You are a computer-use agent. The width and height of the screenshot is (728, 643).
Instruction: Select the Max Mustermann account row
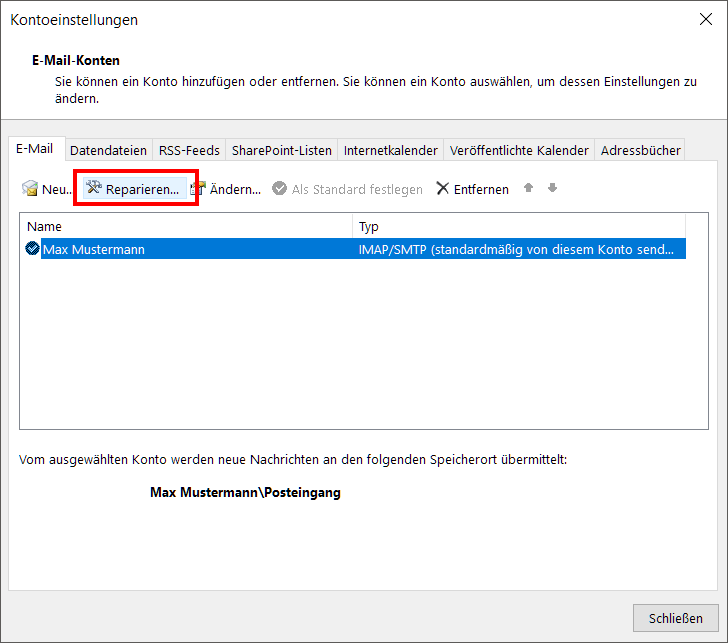pos(190,249)
